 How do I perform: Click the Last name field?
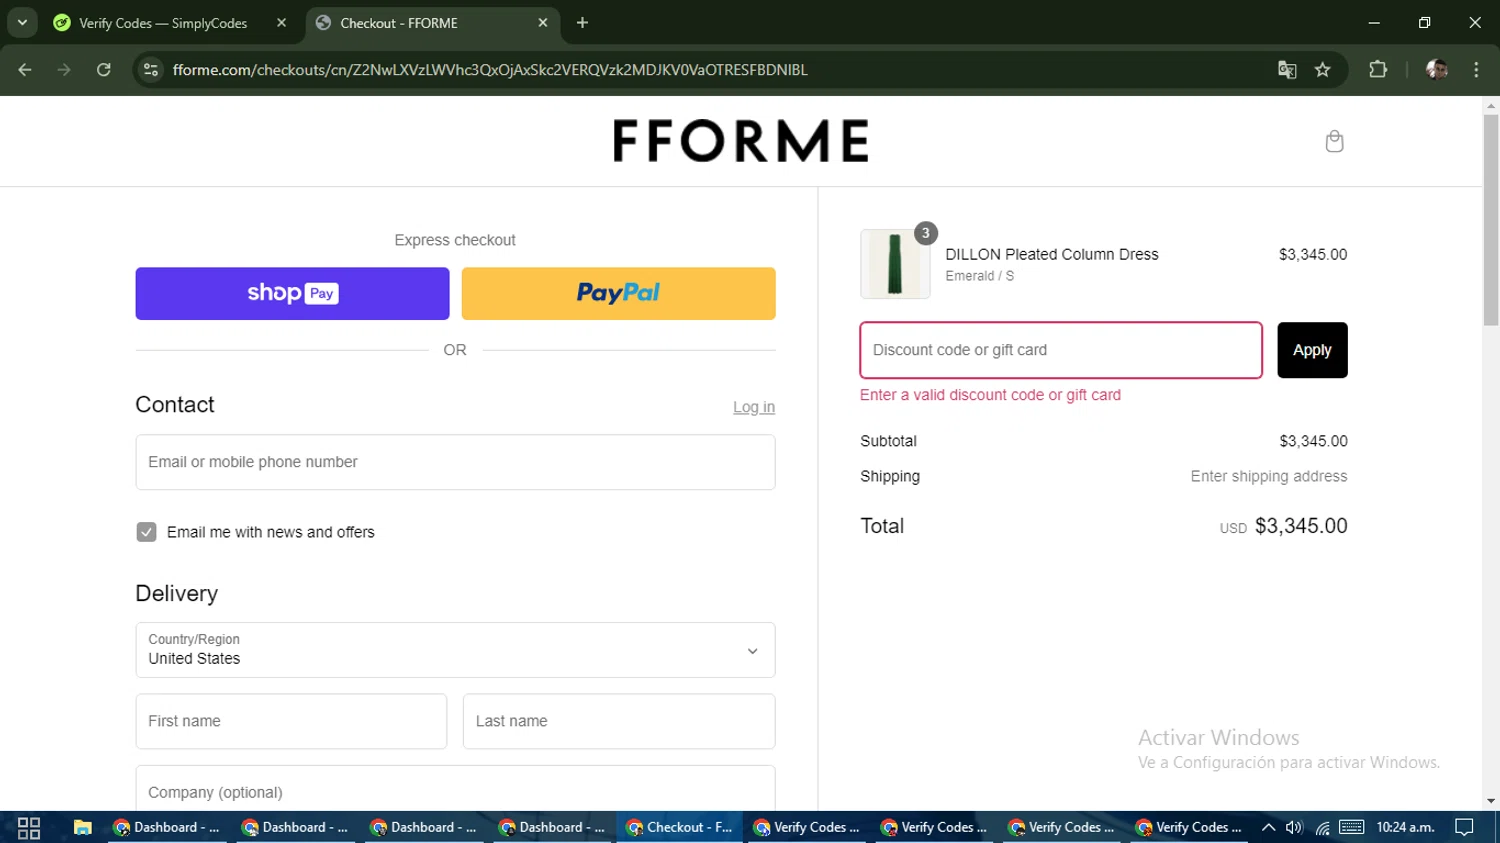pyautogui.click(x=619, y=721)
